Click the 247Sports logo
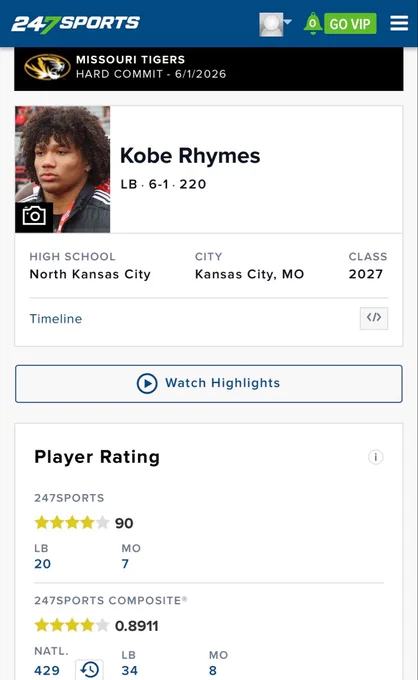The height and width of the screenshot is (680, 418). coord(75,24)
